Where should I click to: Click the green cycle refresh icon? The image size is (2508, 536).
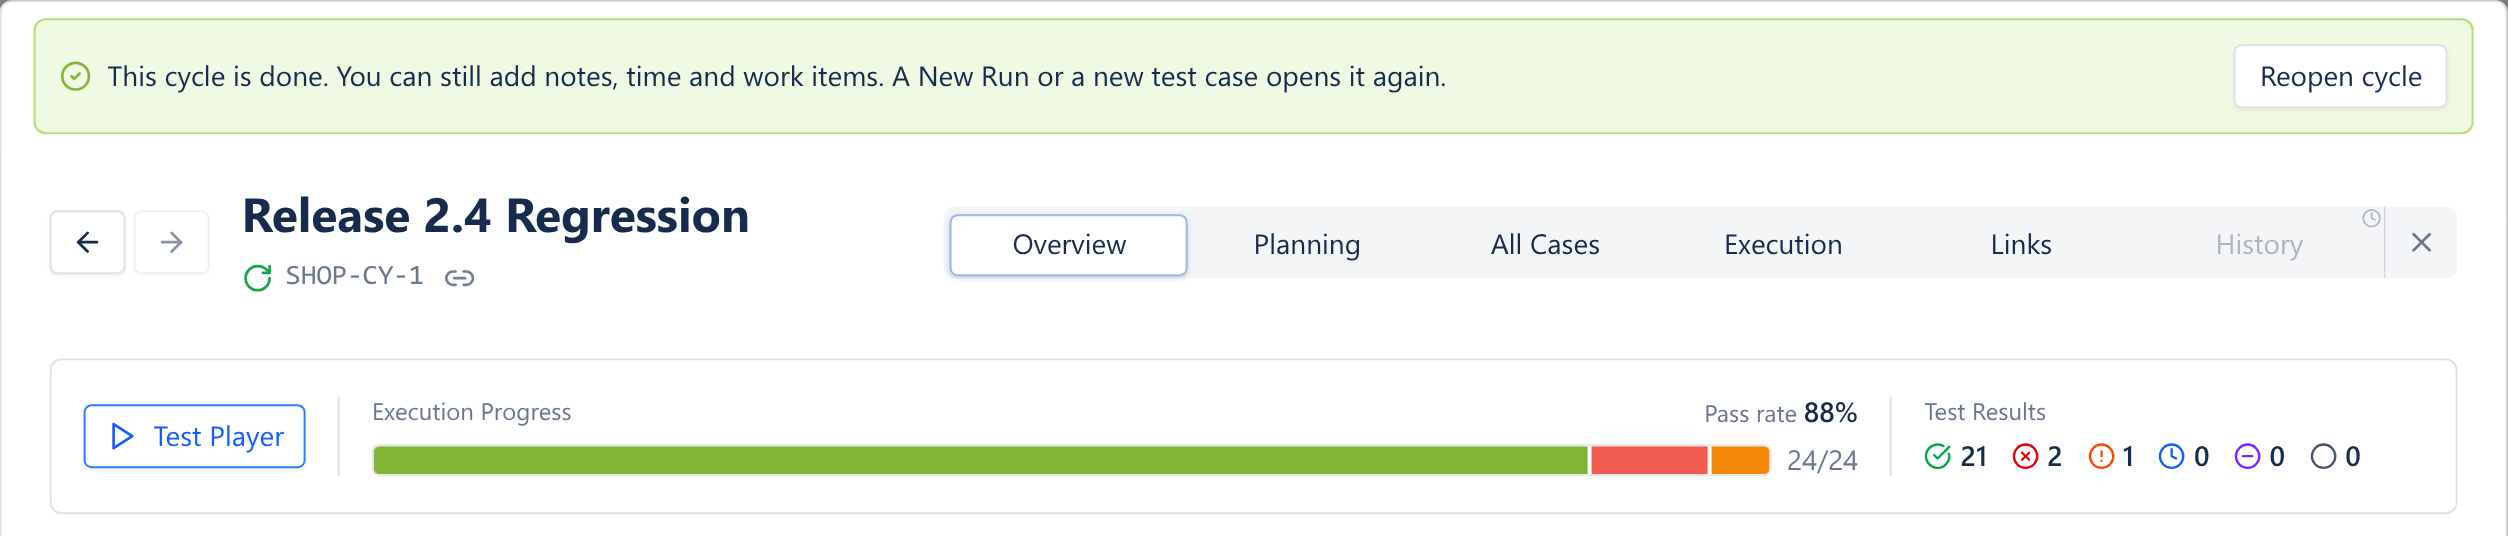pyautogui.click(x=258, y=278)
